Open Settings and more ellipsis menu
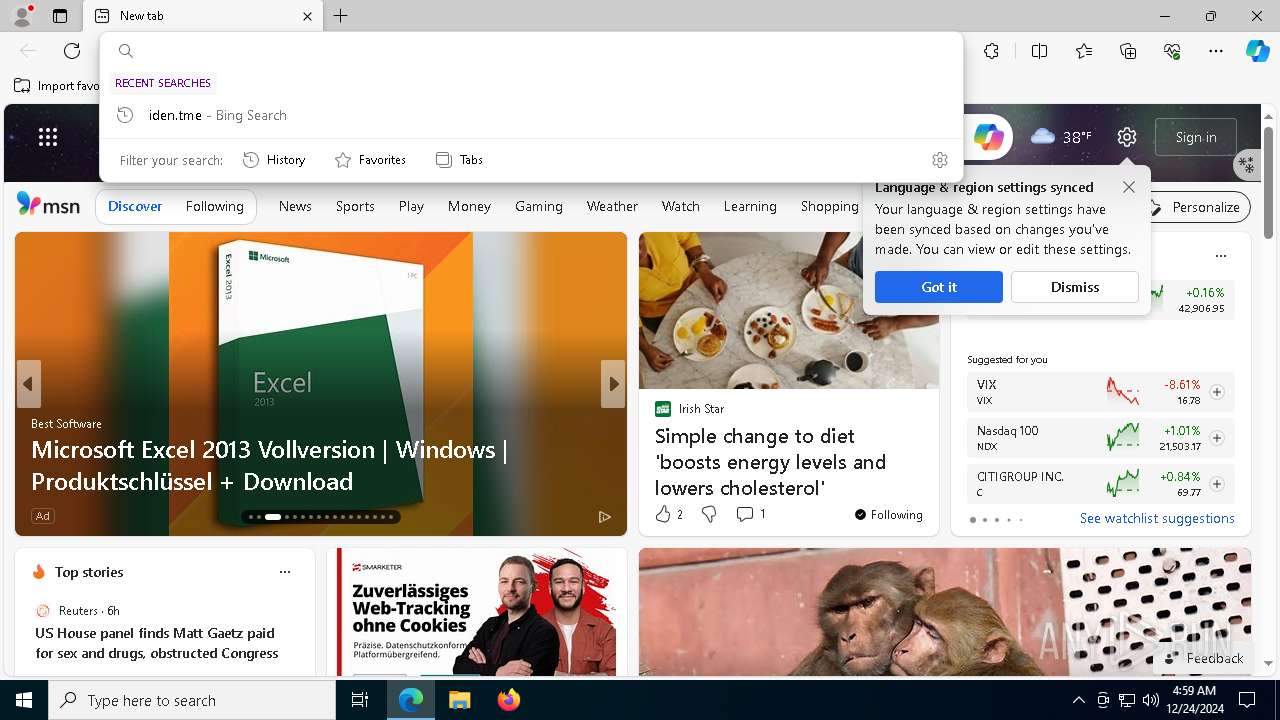The image size is (1280, 720). [1216, 51]
